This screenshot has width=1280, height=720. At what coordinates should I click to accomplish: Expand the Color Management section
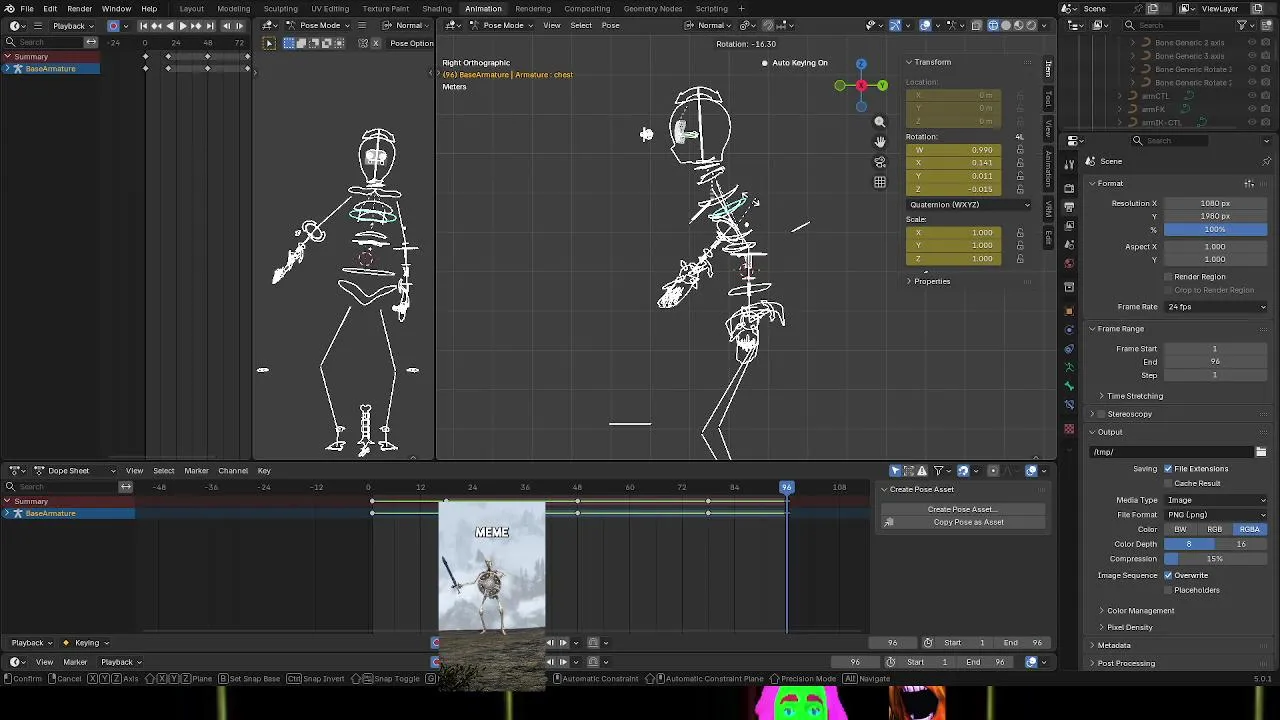(x=1140, y=611)
